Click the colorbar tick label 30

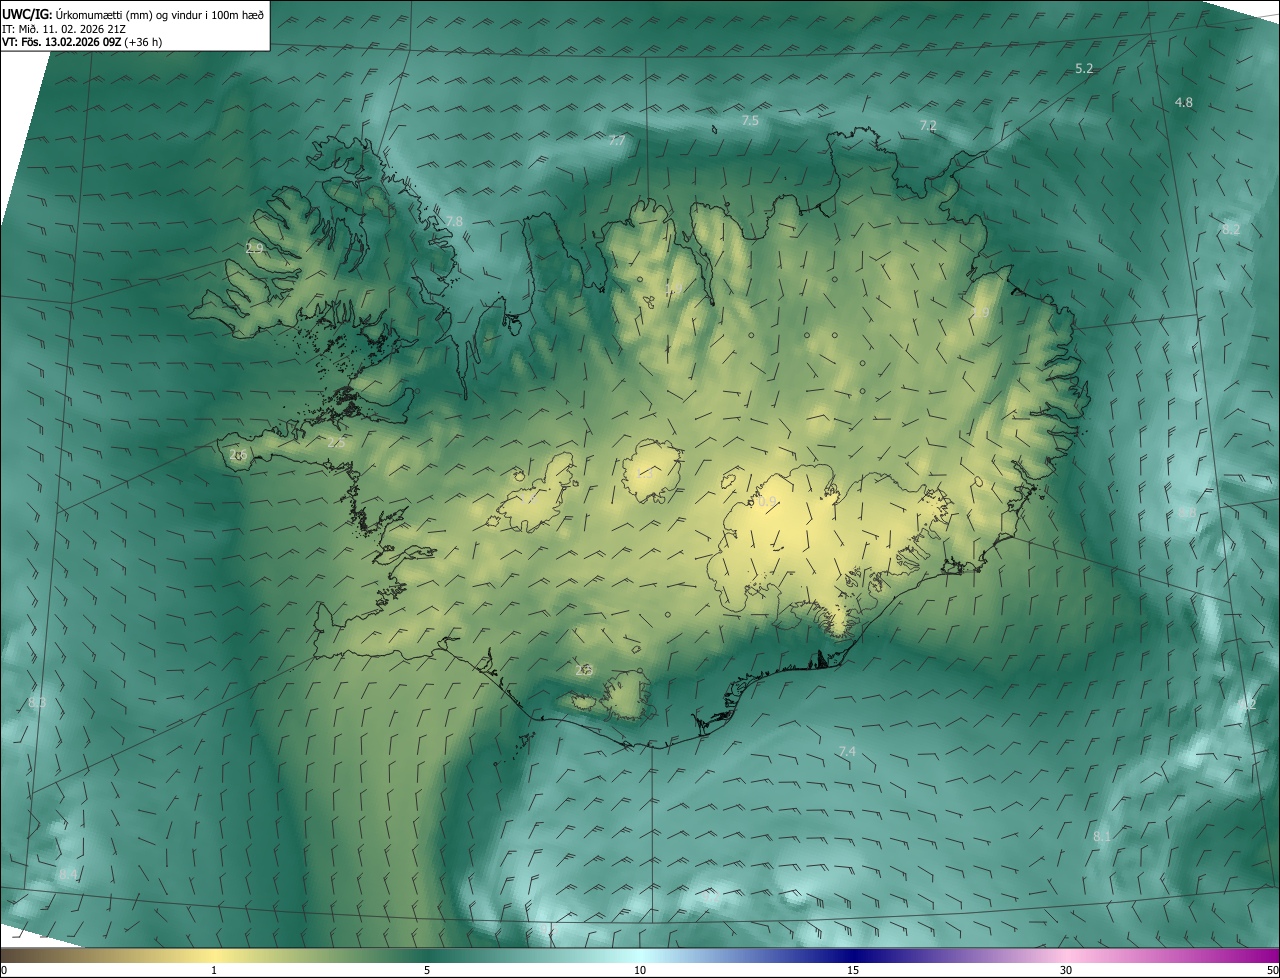(x=1066, y=970)
